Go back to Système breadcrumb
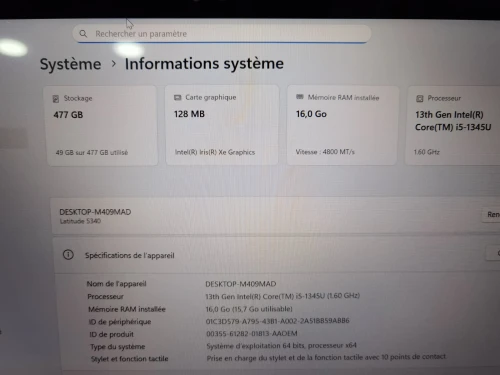Screen dimensions: 500x375 coord(70,64)
